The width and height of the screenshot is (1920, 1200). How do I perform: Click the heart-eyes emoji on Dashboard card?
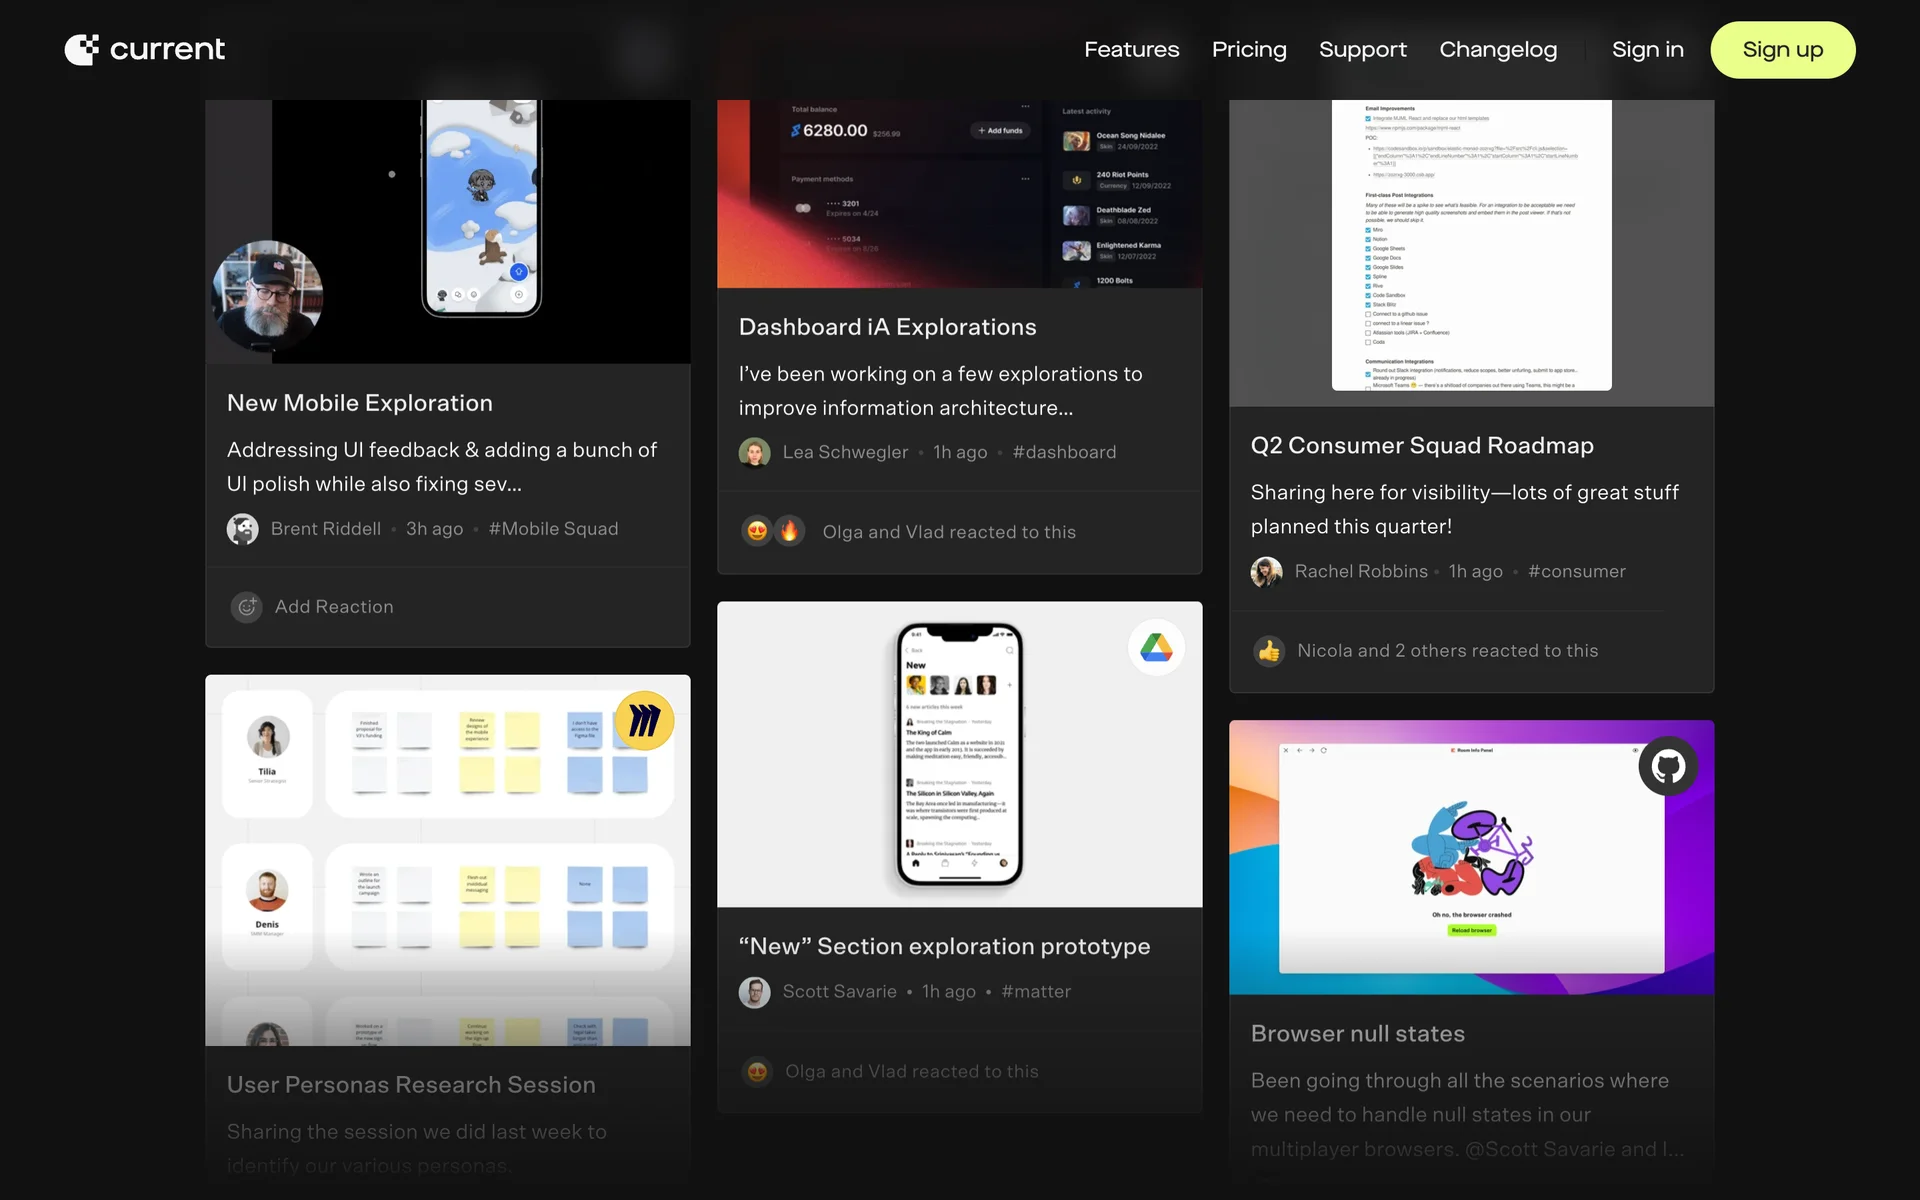(x=757, y=531)
